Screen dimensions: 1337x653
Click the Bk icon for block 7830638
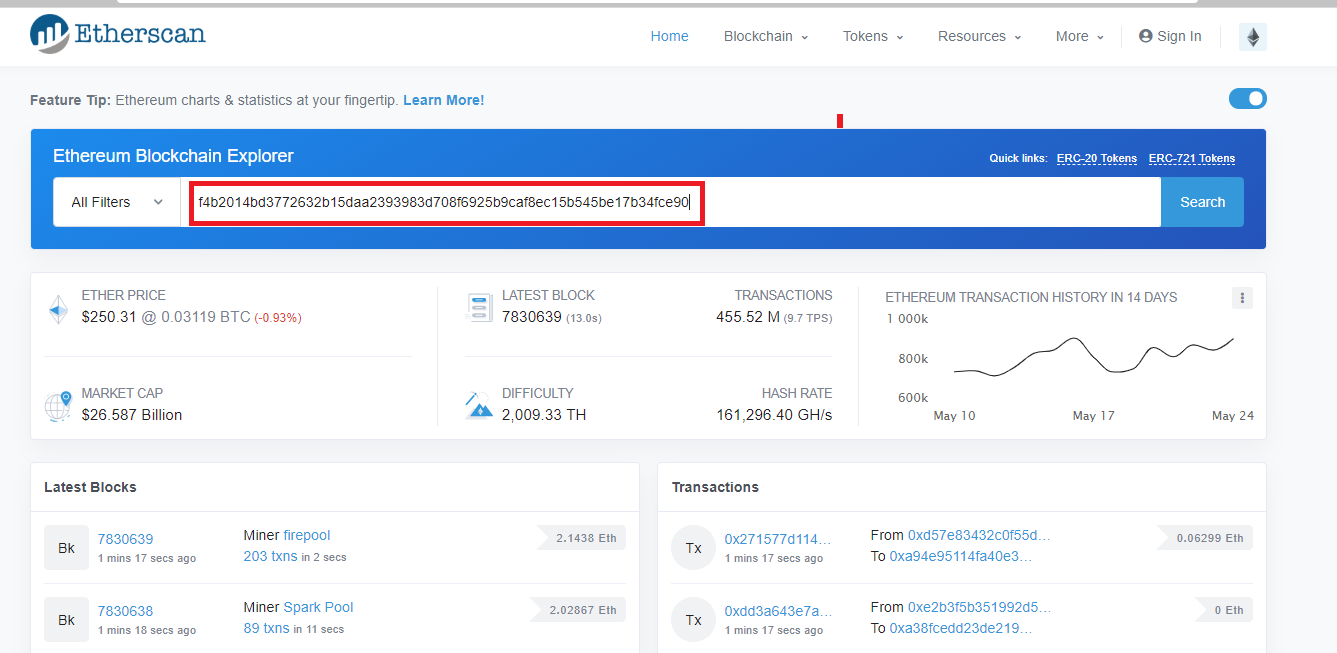[66, 620]
